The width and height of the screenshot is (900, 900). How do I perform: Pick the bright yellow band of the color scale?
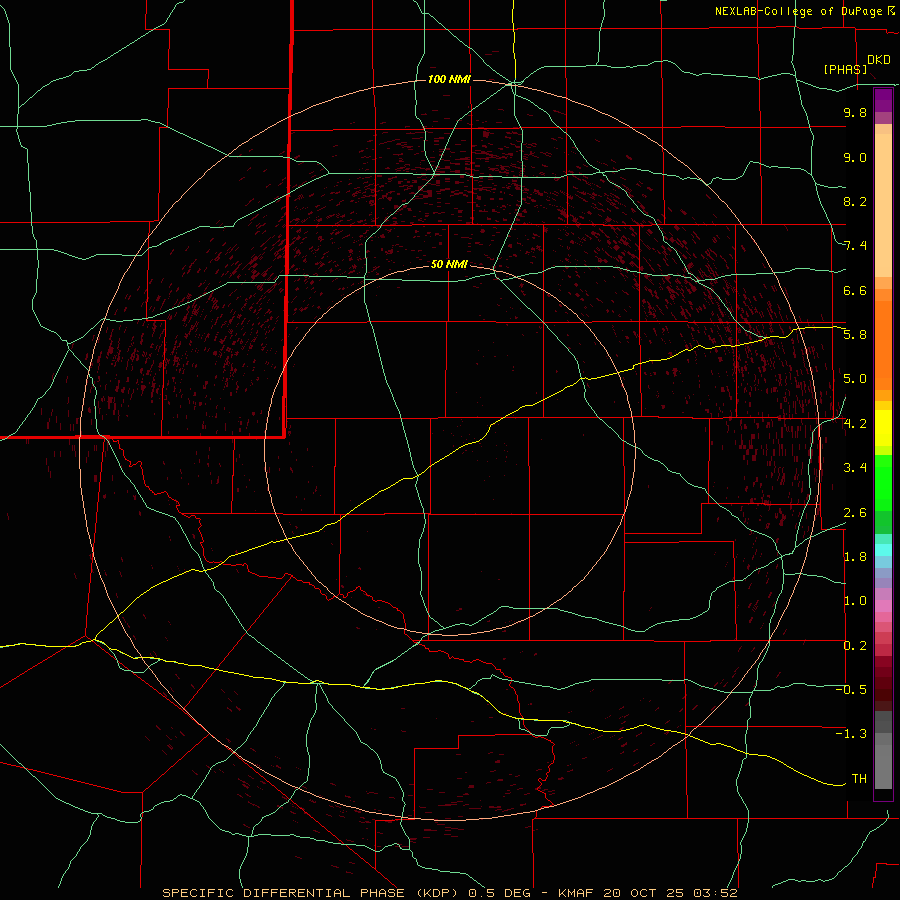tap(883, 428)
